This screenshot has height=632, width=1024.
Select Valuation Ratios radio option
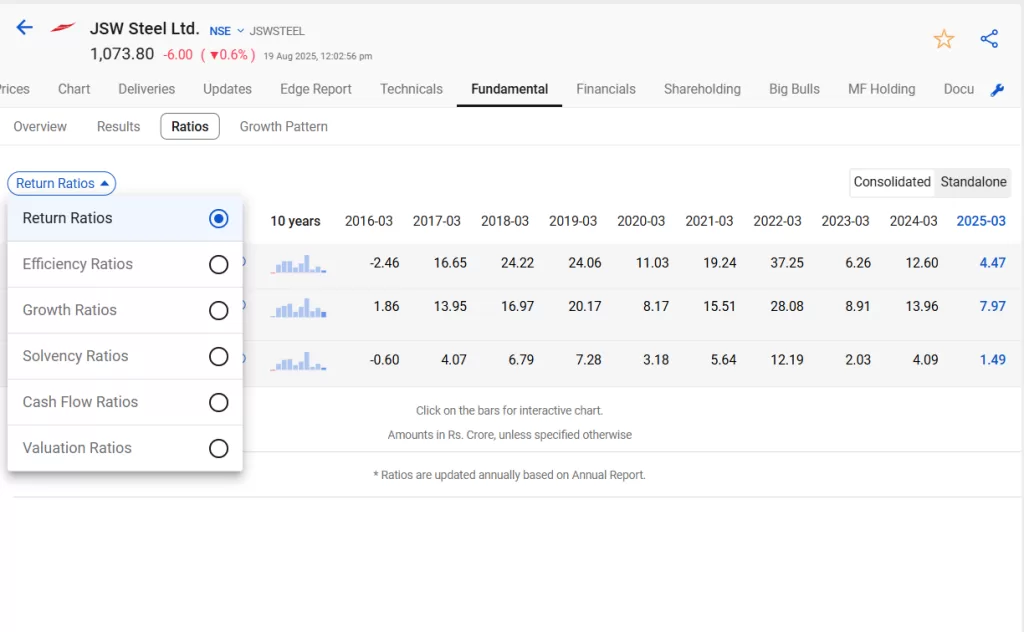pyautogui.click(x=218, y=449)
